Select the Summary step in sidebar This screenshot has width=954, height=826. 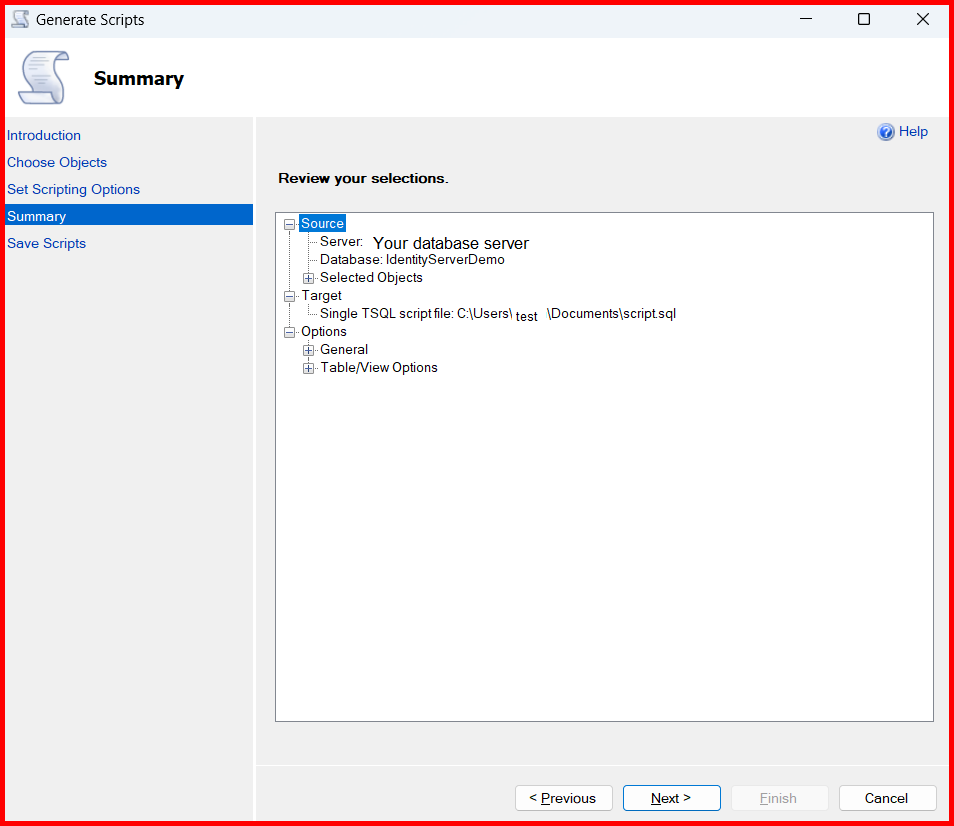[x=37, y=216]
